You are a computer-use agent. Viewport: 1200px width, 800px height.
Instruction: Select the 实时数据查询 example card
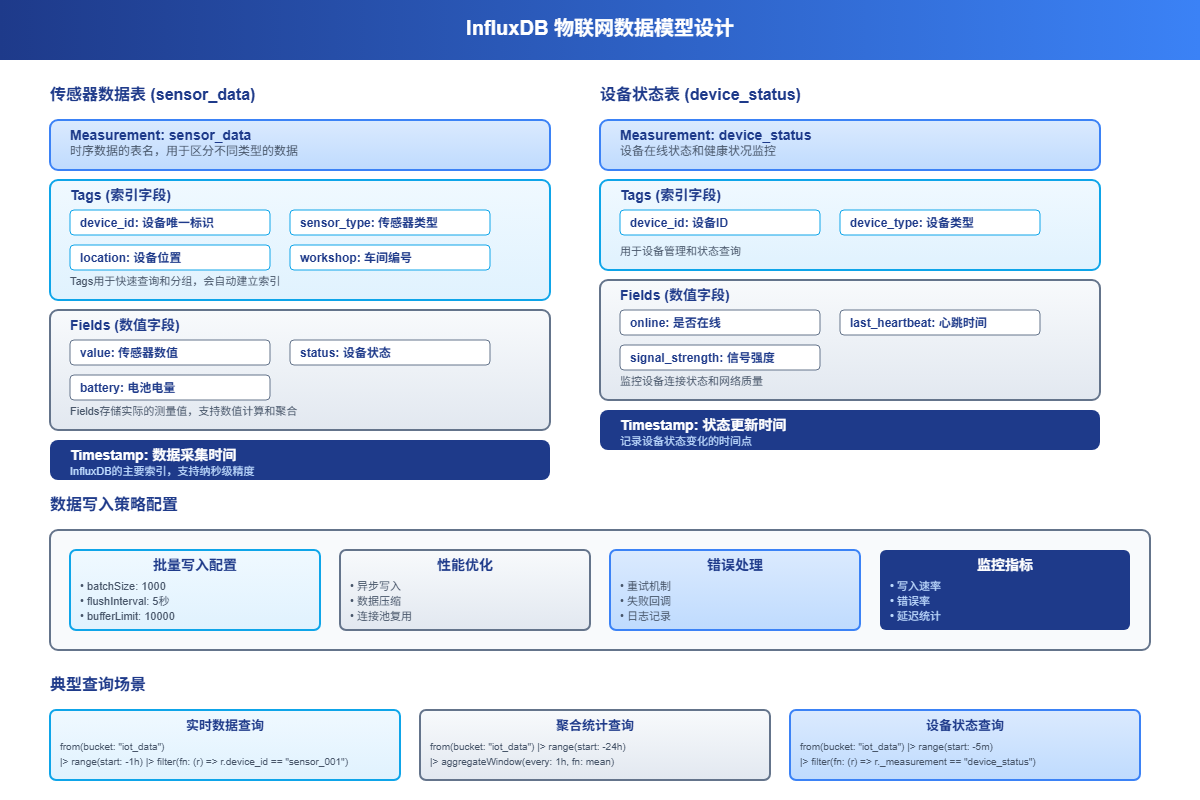tap(224, 744)
